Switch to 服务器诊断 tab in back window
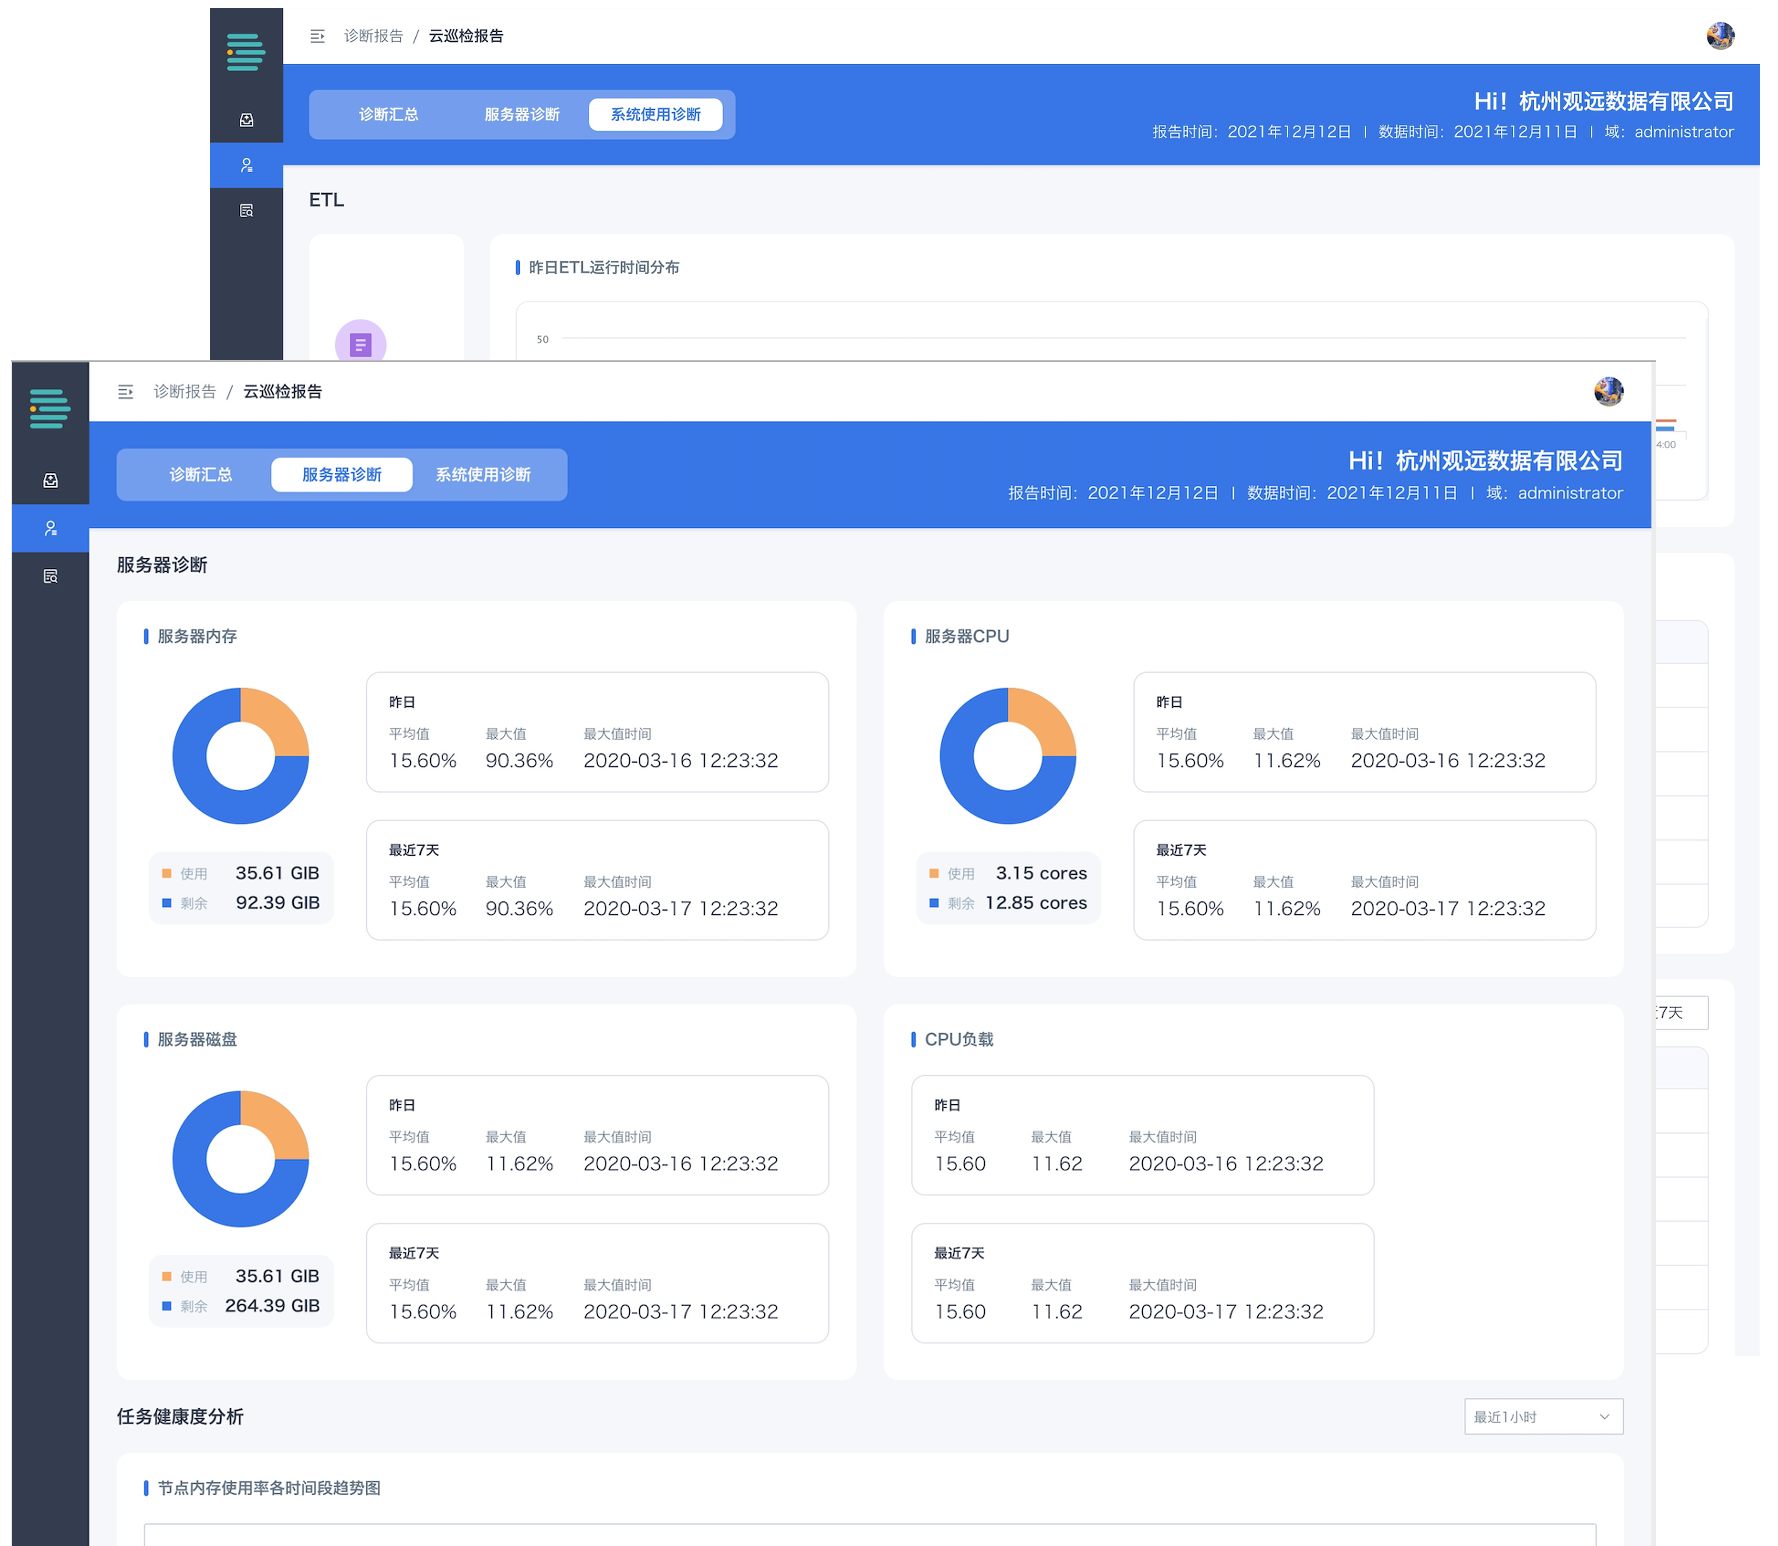1778x1546 pixels. 522,114
